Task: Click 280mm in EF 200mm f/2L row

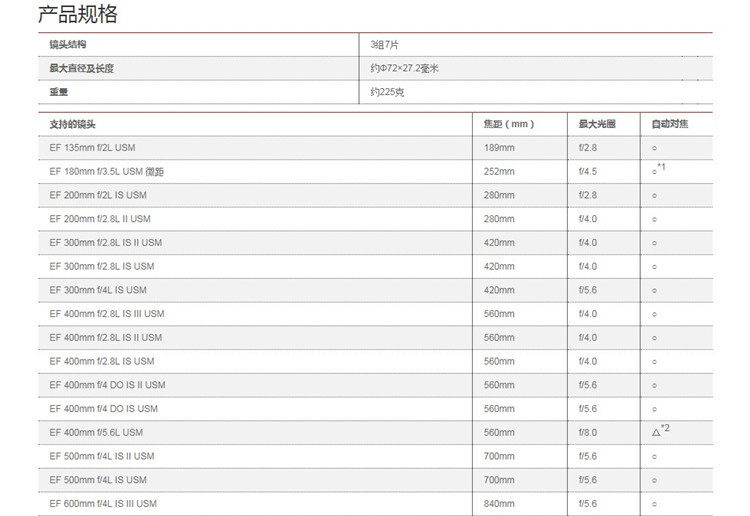Action: click(x=499, y=195)
